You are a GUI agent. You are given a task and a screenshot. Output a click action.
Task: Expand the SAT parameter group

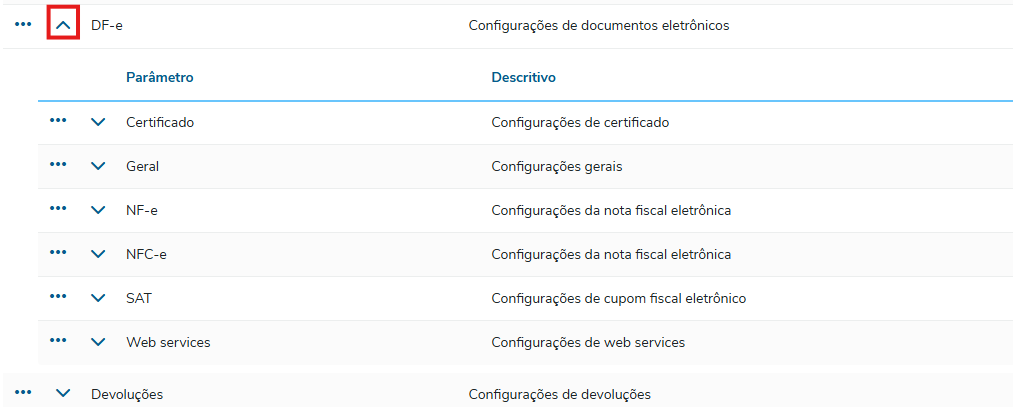point(98,298)
